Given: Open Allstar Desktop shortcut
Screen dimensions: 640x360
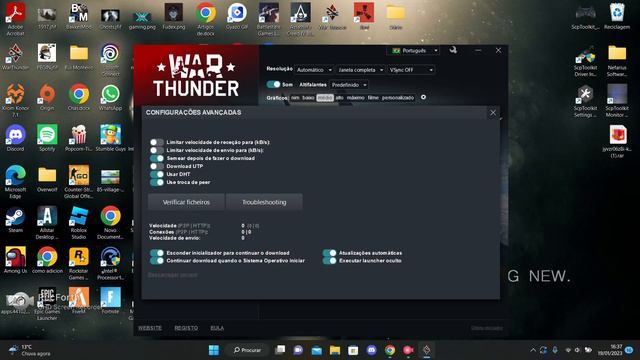Looking at the screenshot, I should (x=47, y=222).
